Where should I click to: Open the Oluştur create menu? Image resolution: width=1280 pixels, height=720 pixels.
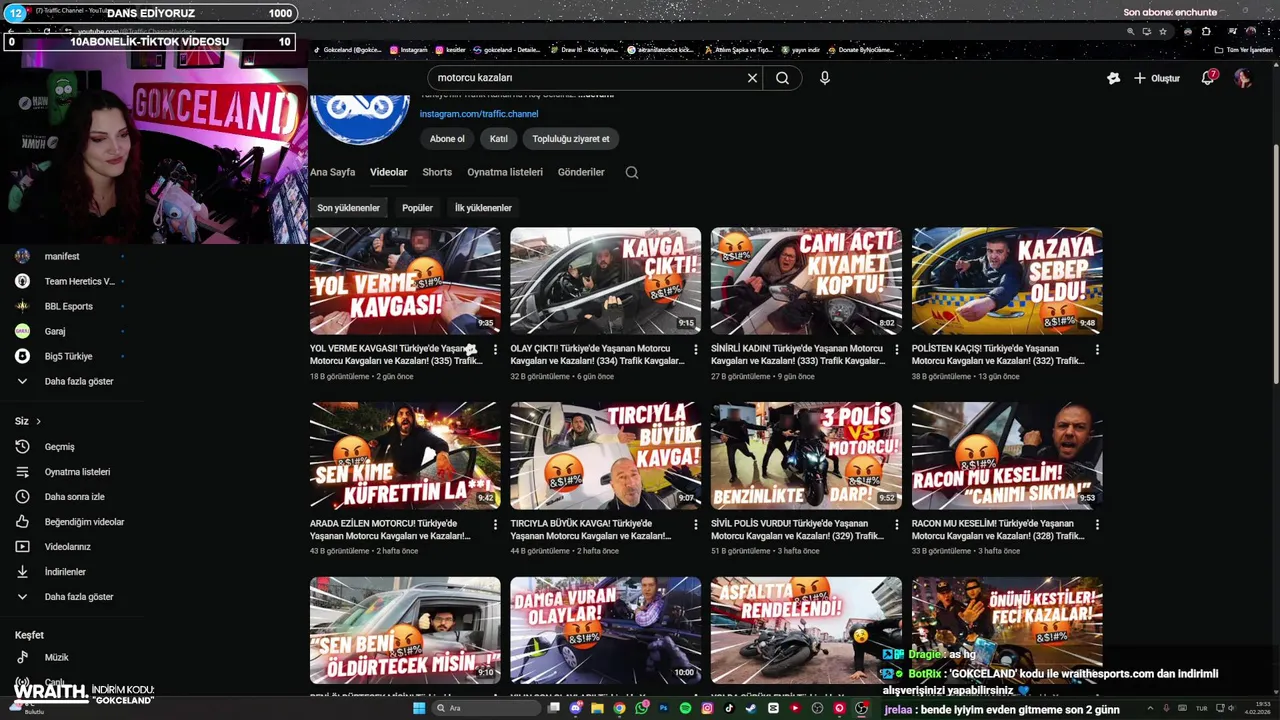[1157, 78]
